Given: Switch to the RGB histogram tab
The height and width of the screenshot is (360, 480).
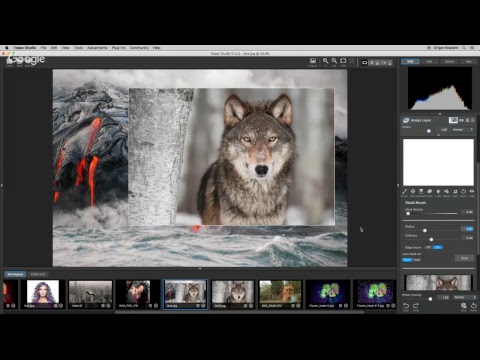Looking at the screenshot, I should coord(410,61).
